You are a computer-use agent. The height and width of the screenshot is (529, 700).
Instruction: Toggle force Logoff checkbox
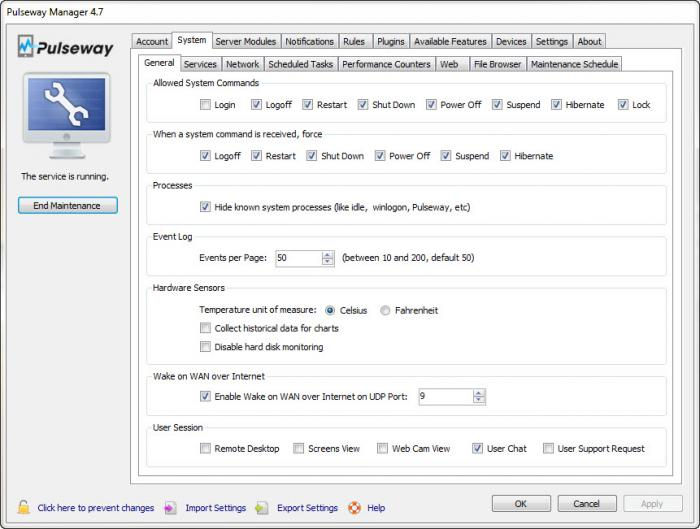205,156
